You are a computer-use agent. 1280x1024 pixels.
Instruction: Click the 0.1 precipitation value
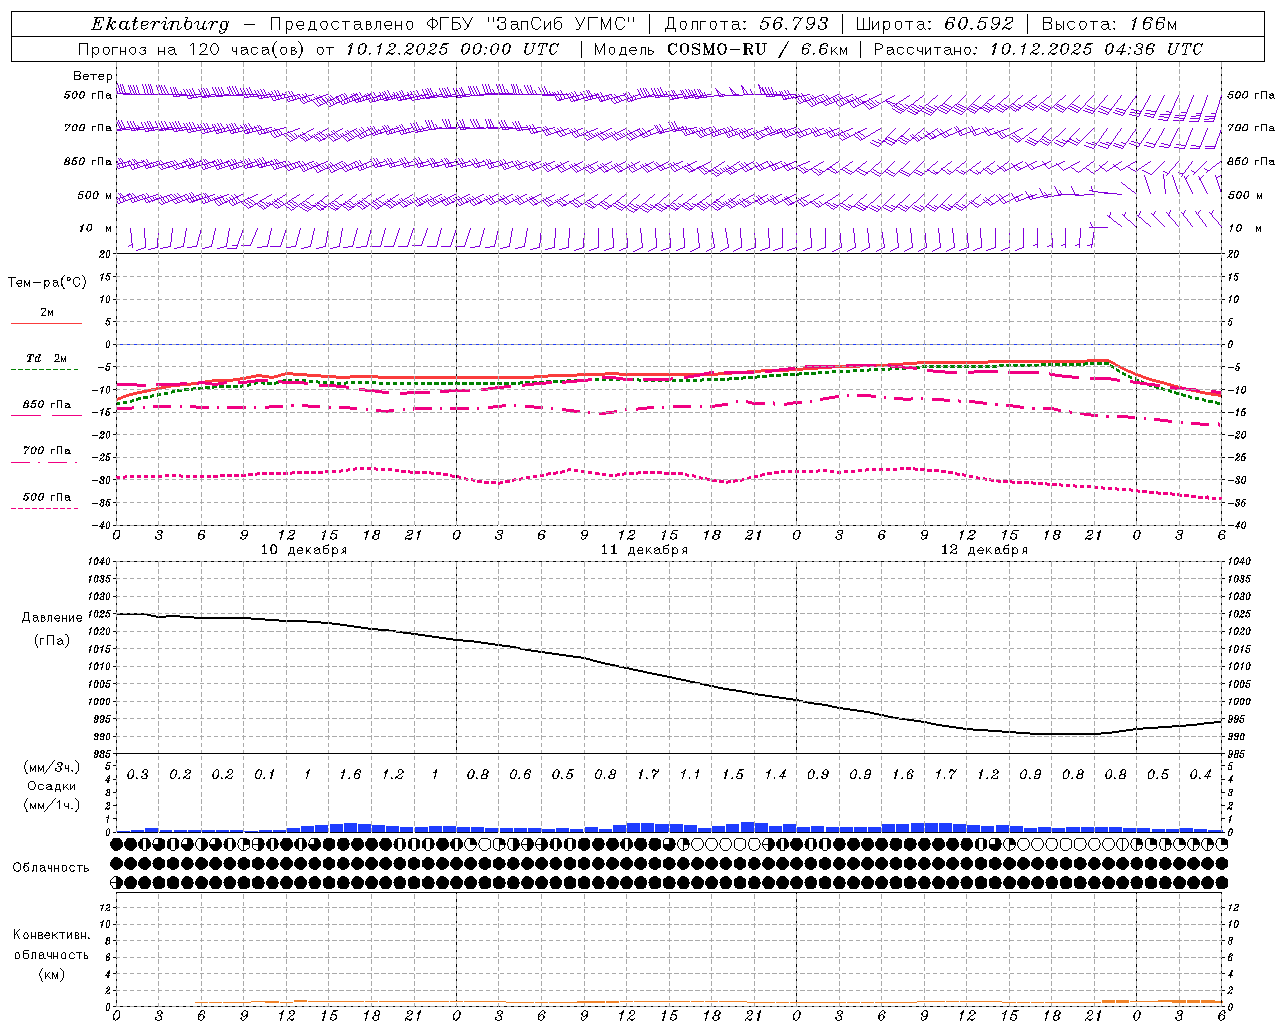[x=265, y=775]
